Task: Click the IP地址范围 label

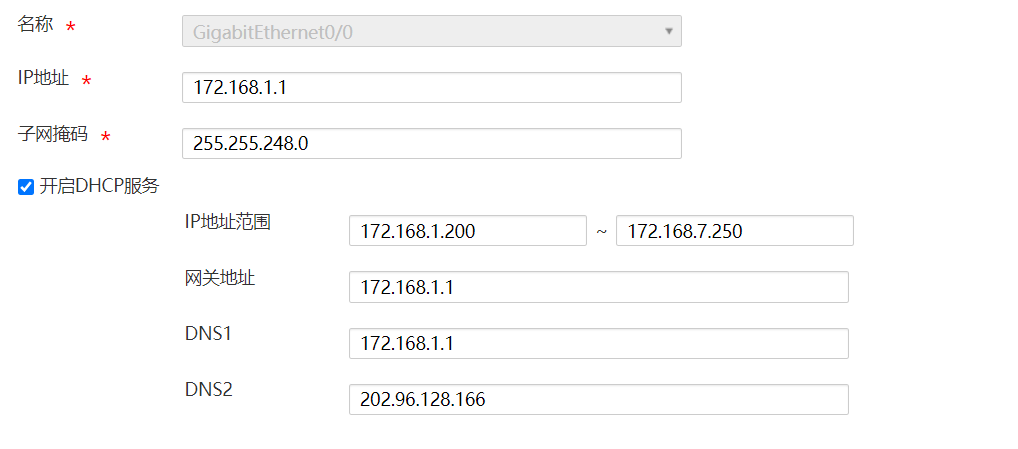Action: click(228, 222)
